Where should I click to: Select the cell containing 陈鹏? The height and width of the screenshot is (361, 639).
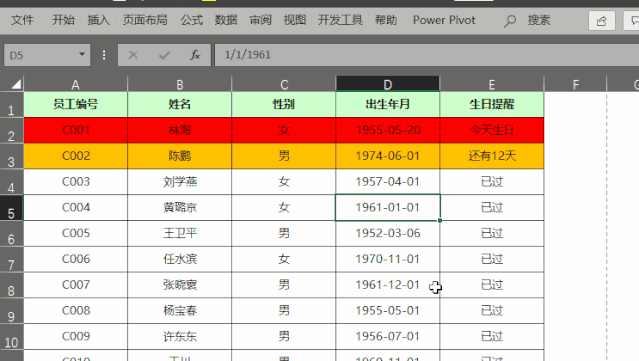(x=180, y=156)
